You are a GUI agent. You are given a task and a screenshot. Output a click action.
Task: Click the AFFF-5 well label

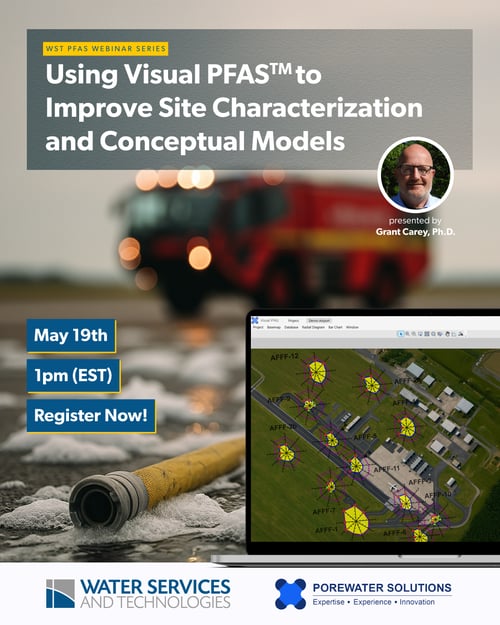pos(365,437)
